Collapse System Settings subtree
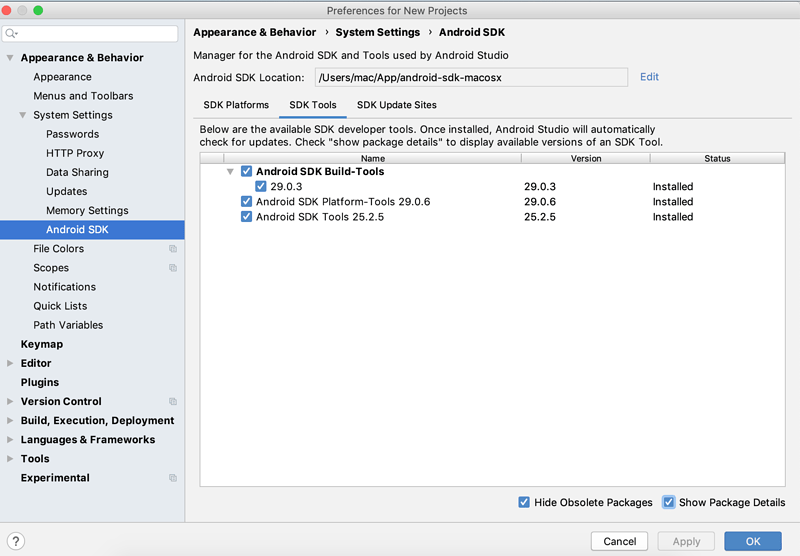Screen dimensions: 800x556 [x=22, y=115]
